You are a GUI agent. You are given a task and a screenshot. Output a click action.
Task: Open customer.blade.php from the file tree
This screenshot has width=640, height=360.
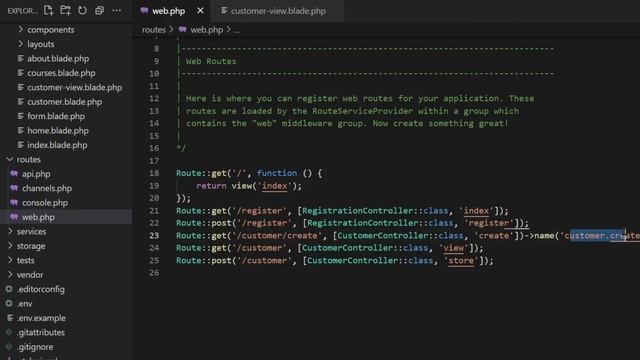[64, 102]
